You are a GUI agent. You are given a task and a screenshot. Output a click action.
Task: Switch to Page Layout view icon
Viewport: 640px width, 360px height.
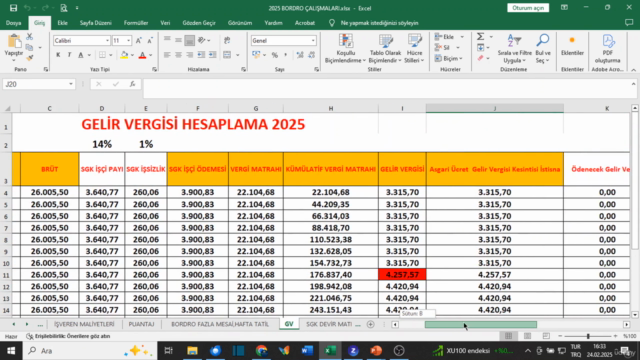coord(527,336)
